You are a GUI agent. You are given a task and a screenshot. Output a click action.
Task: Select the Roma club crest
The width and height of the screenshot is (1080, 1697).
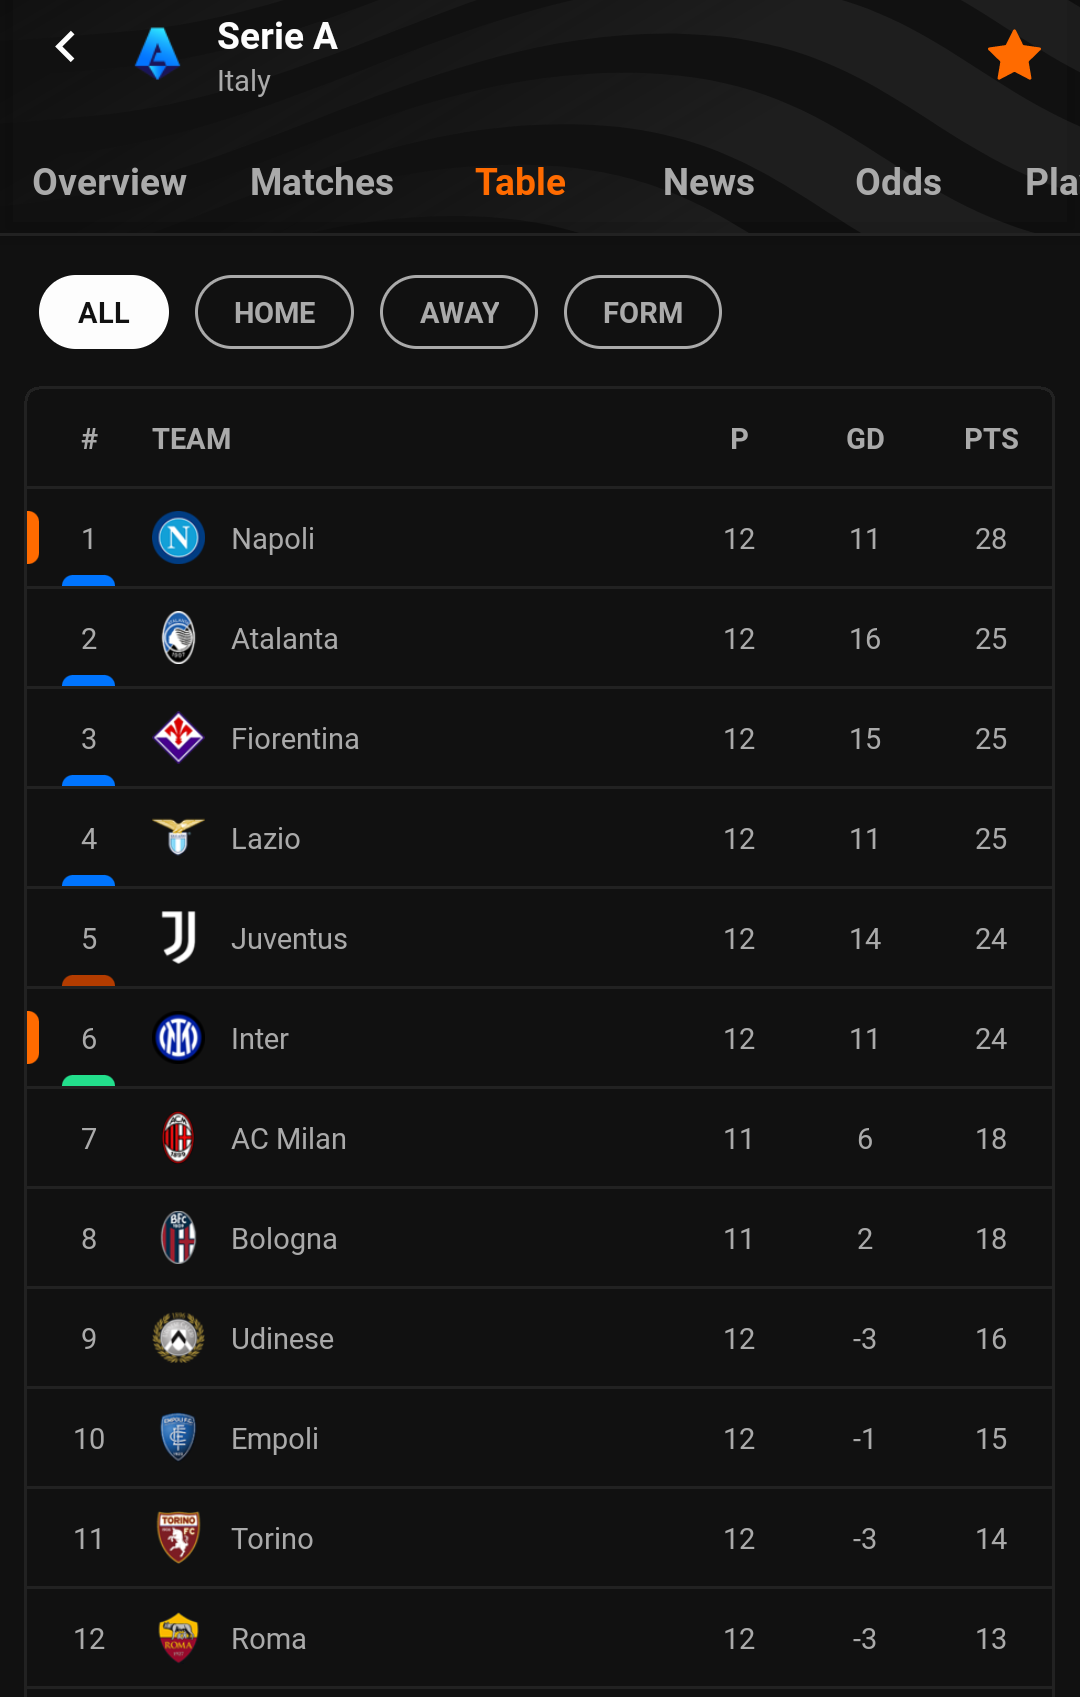[x=178, y=1638]
